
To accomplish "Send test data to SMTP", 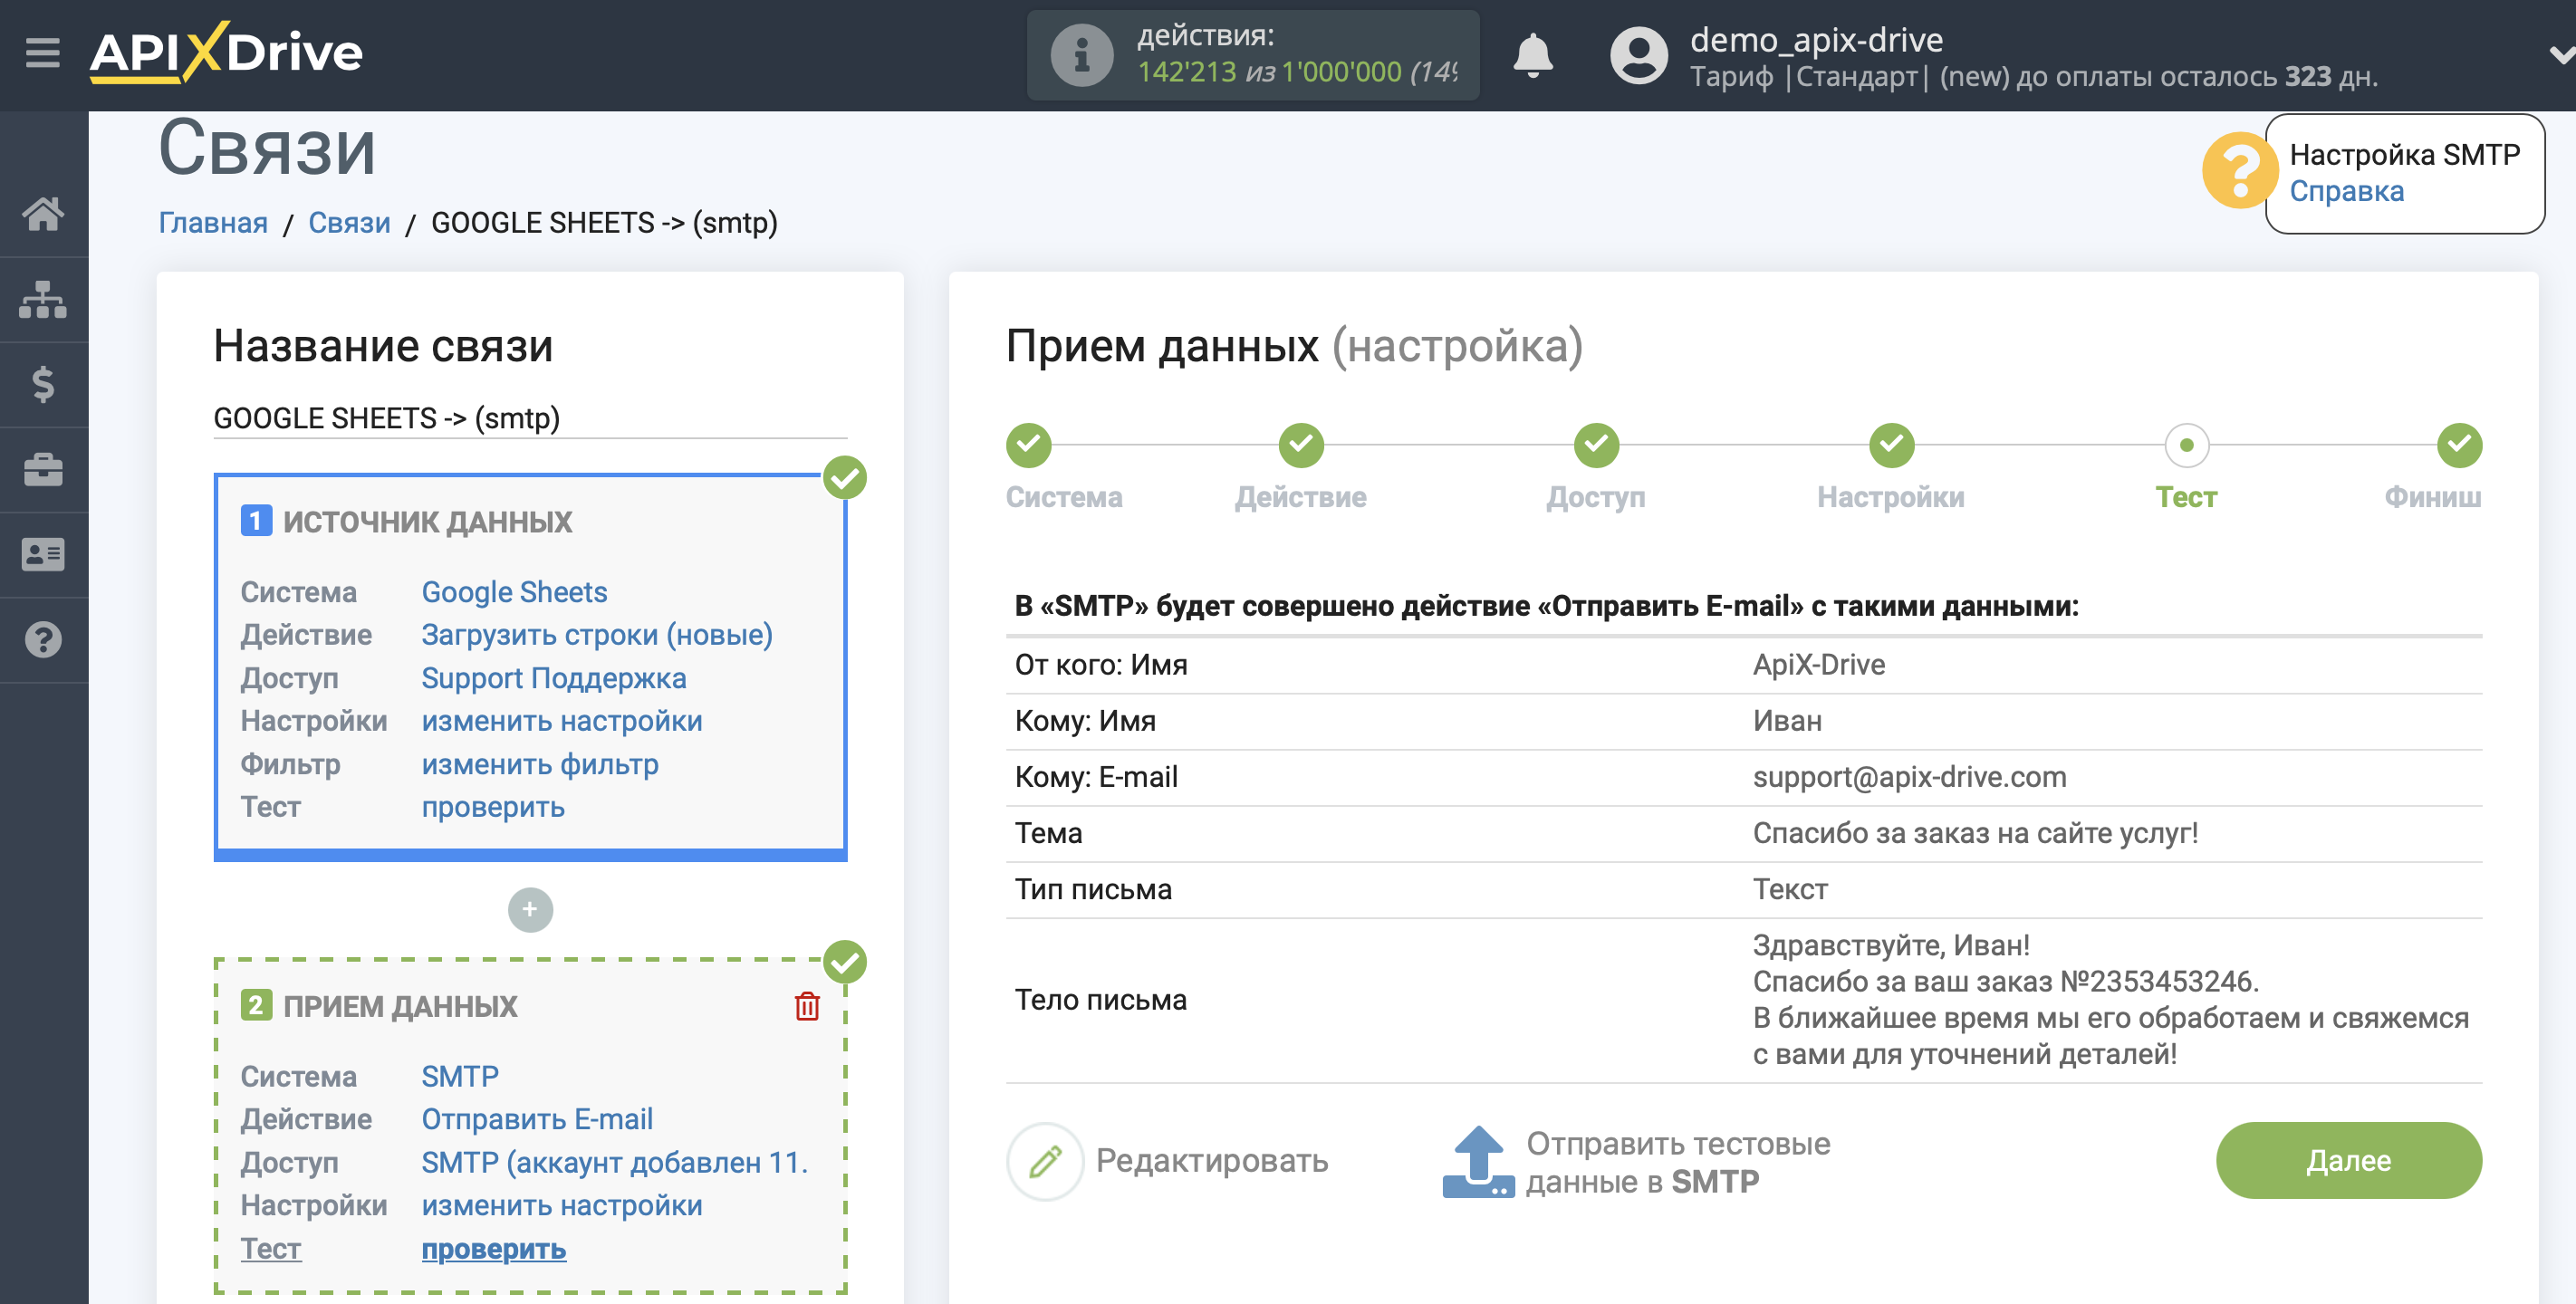I will [x=1677, y=1162].
